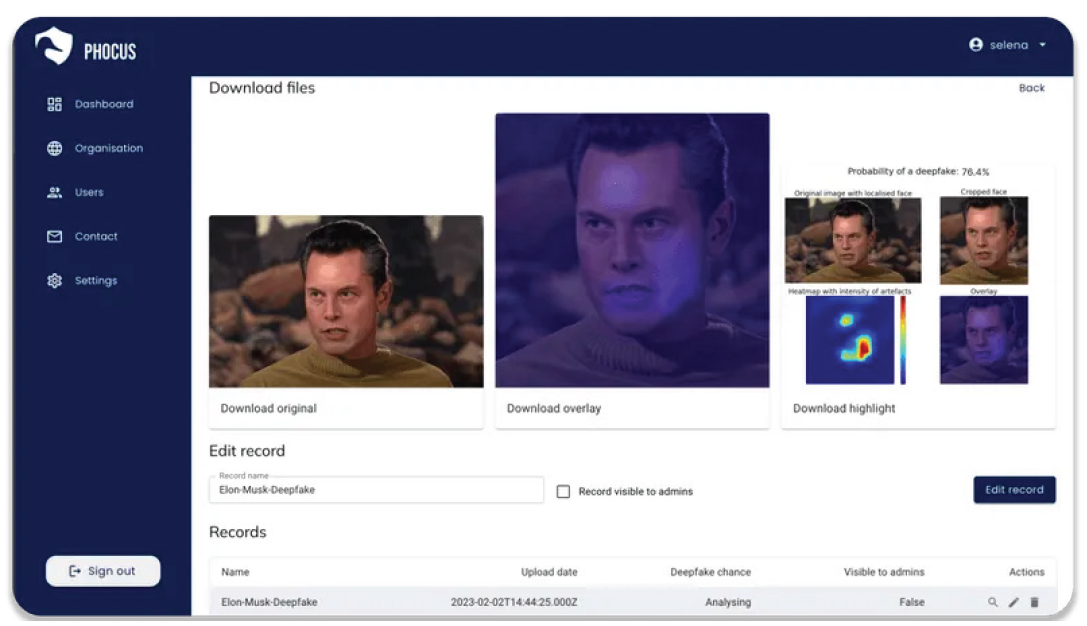The image size is (1087, 626).
Task: Click the Probability of a deepfake 76.4% text
Action: [918, 171]
